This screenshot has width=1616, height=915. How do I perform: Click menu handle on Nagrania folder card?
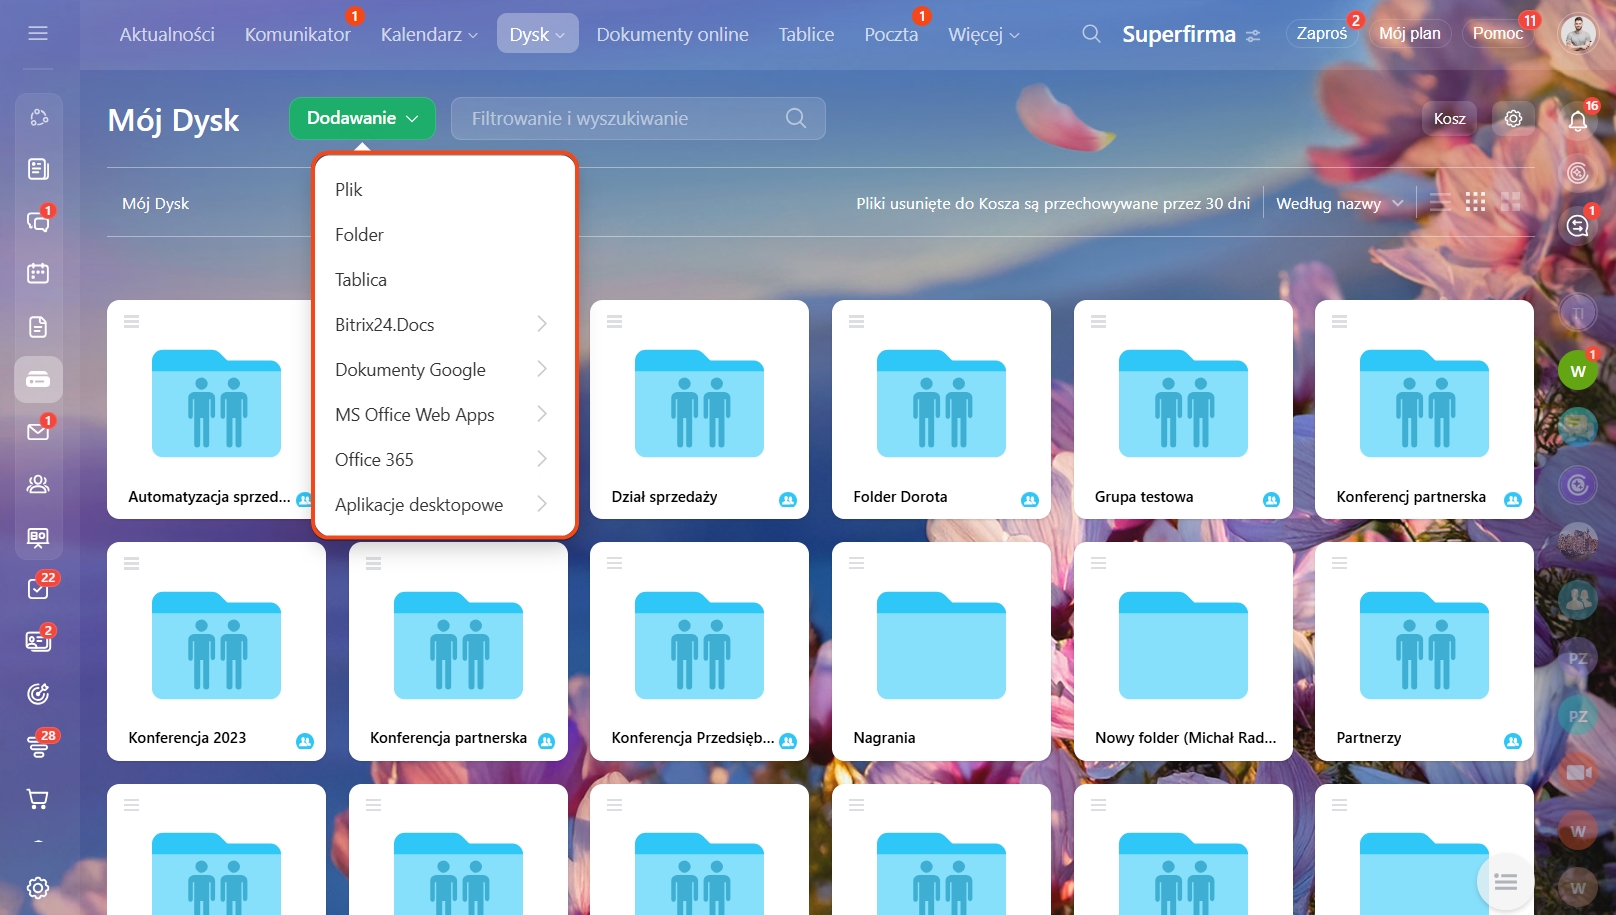pos(856,563)
